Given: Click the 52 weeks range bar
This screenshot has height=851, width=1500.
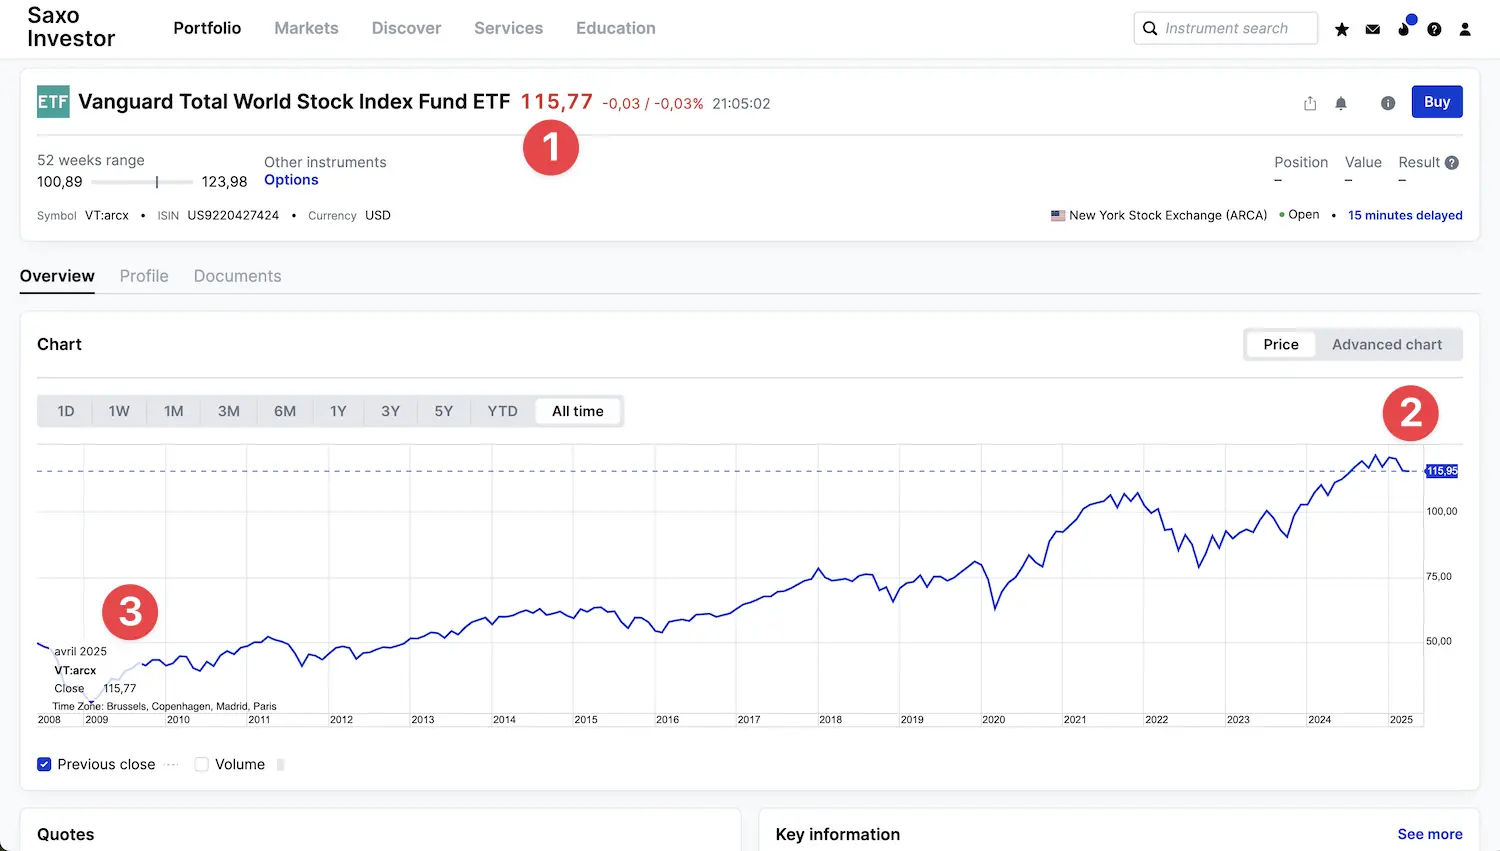Looking at the screenshot, I should point(142,182).
